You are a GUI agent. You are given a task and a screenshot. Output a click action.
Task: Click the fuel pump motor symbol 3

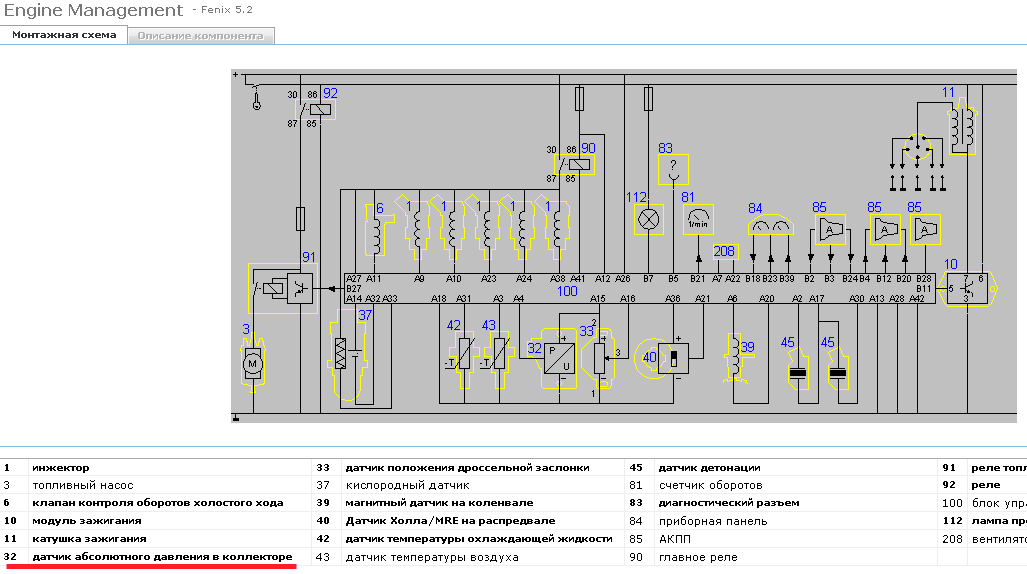[x=253, y=364]
